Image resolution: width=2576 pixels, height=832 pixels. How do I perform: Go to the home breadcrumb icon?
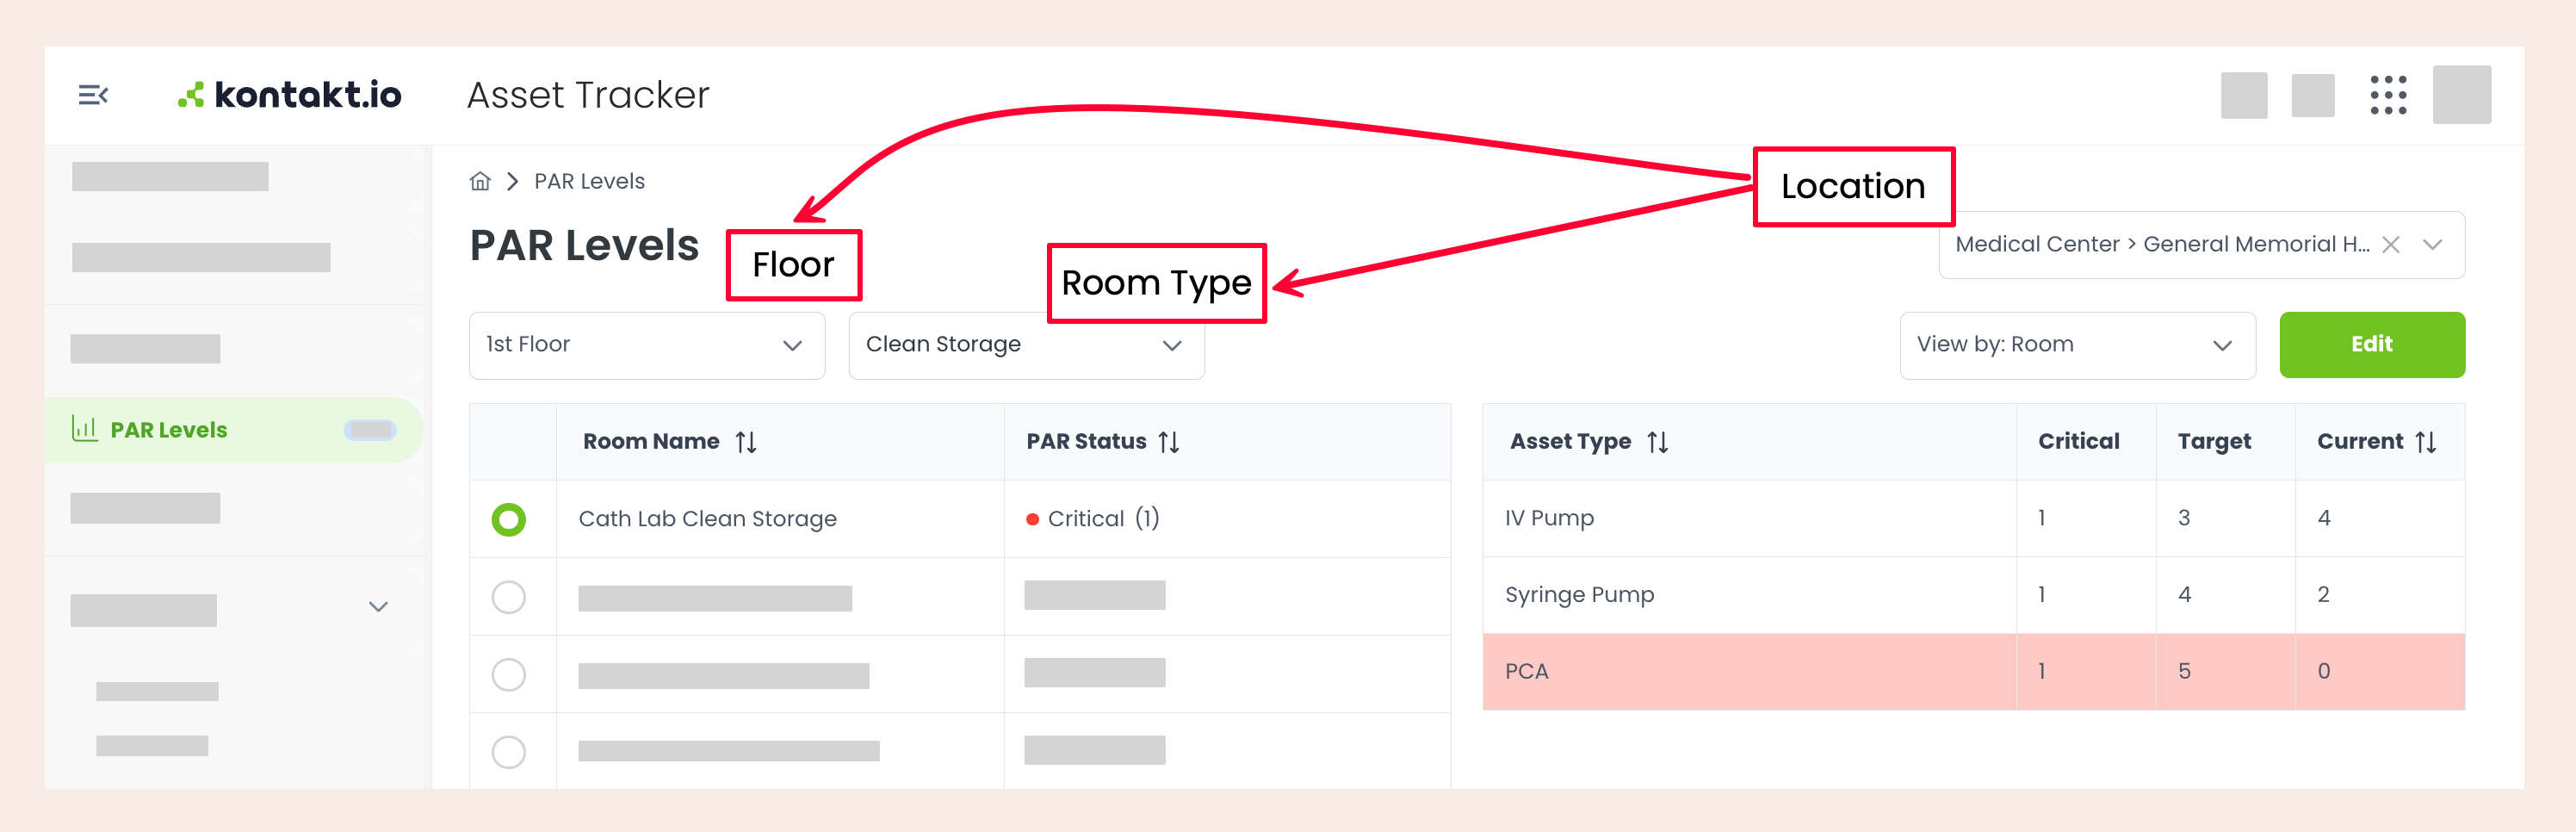(480, 181)
